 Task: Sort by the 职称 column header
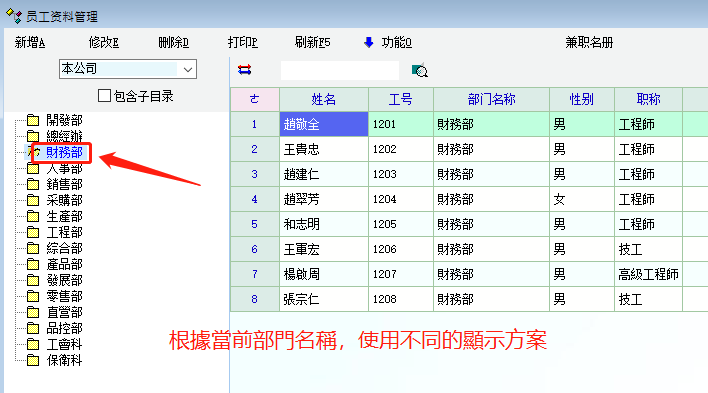click(x=648, y=99)
